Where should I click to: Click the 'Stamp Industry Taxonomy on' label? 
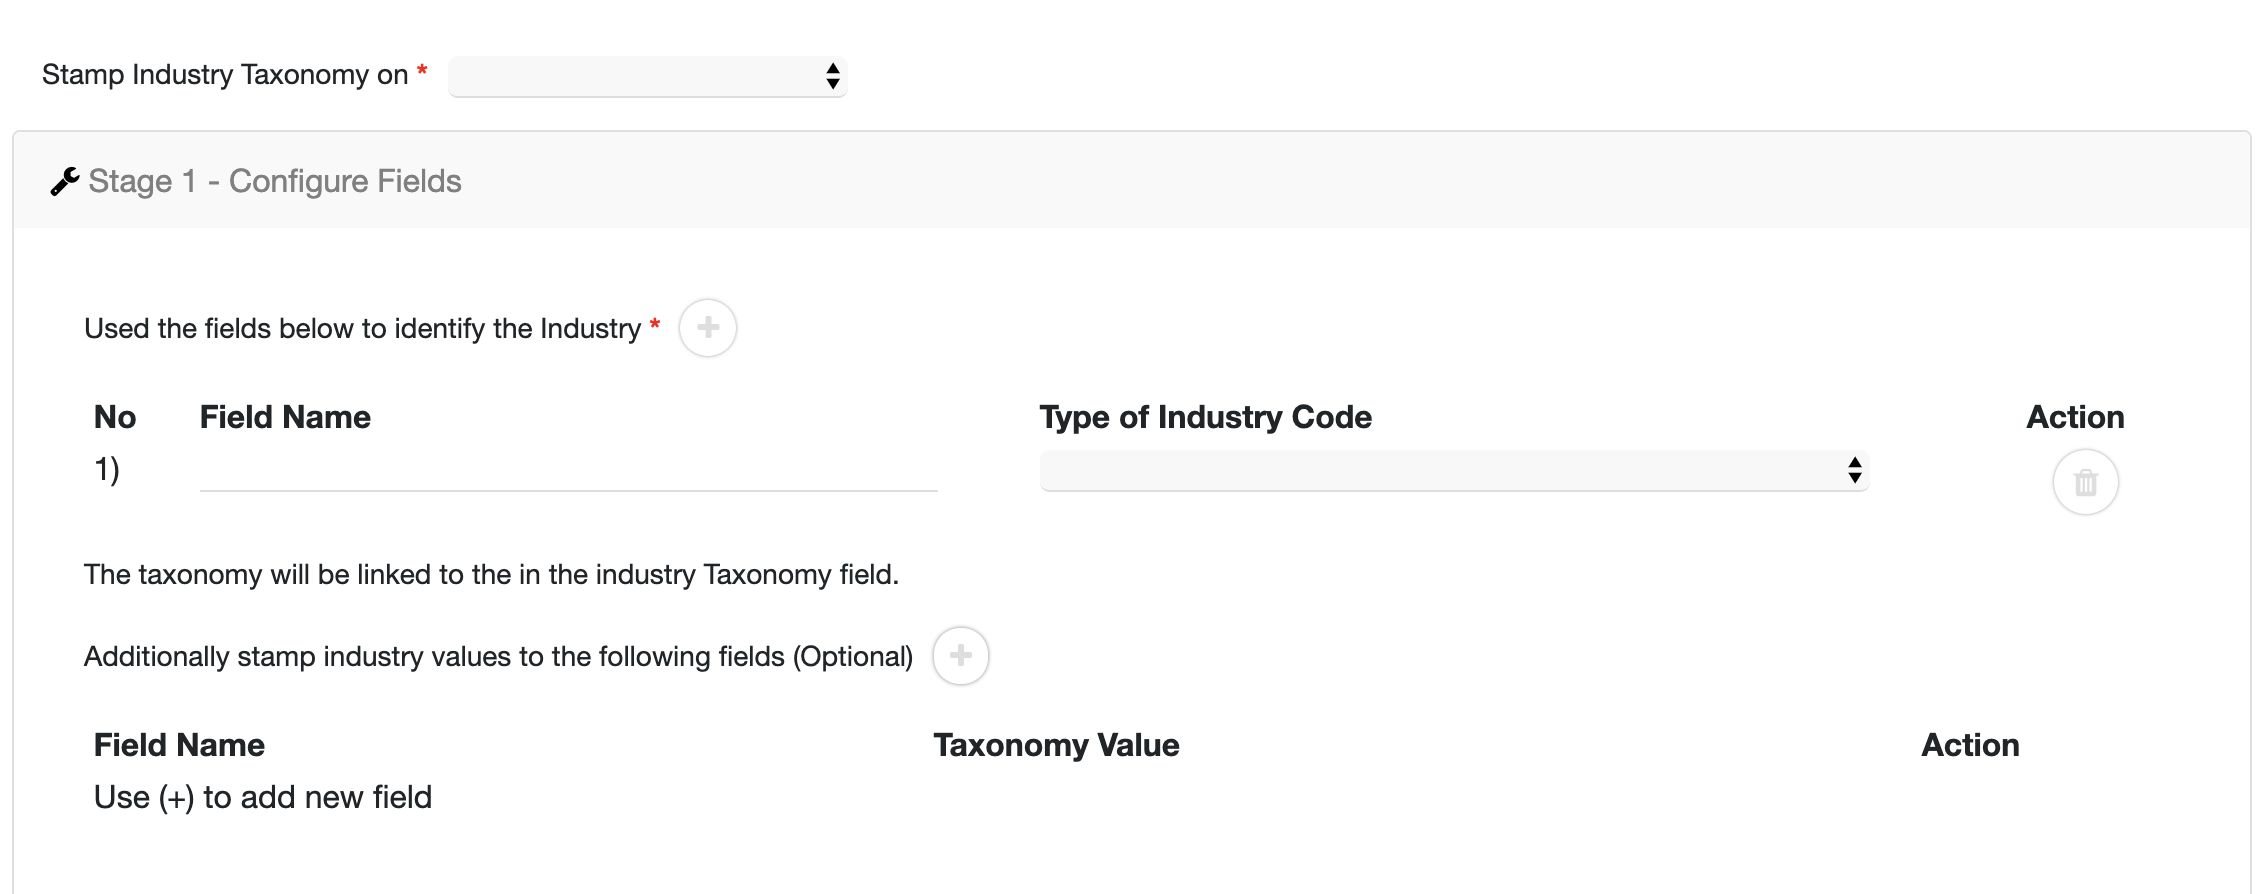point(225,75)
